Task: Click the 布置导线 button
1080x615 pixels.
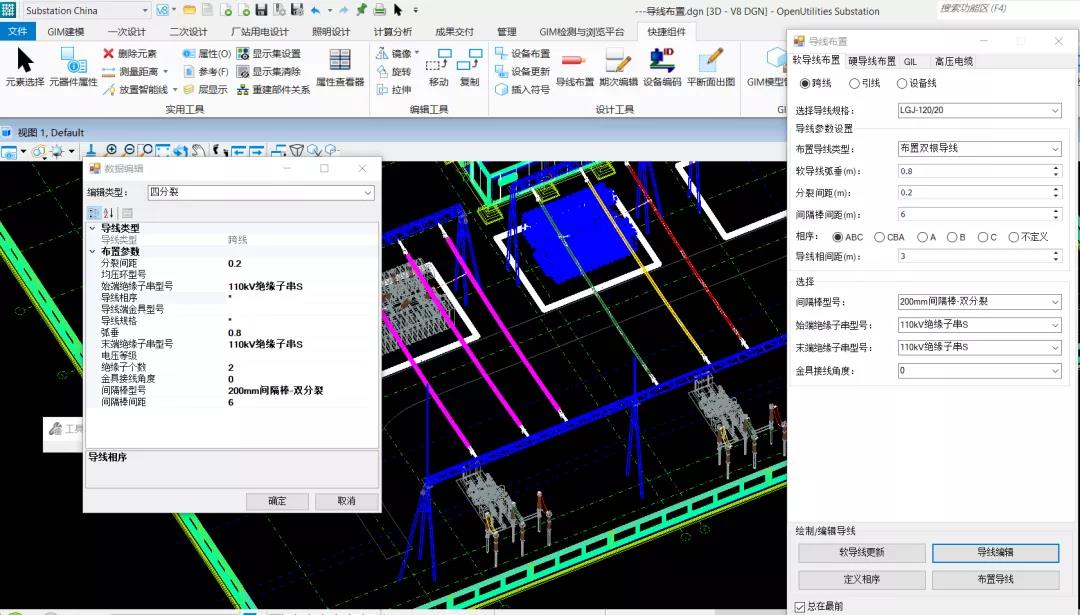Action: point(995,579)
